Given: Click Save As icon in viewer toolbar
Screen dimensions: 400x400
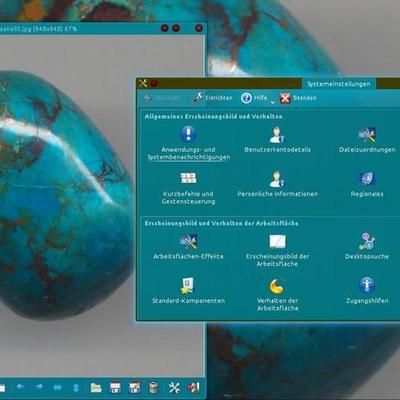Looking at the screenshot, I should pos(134,388).
